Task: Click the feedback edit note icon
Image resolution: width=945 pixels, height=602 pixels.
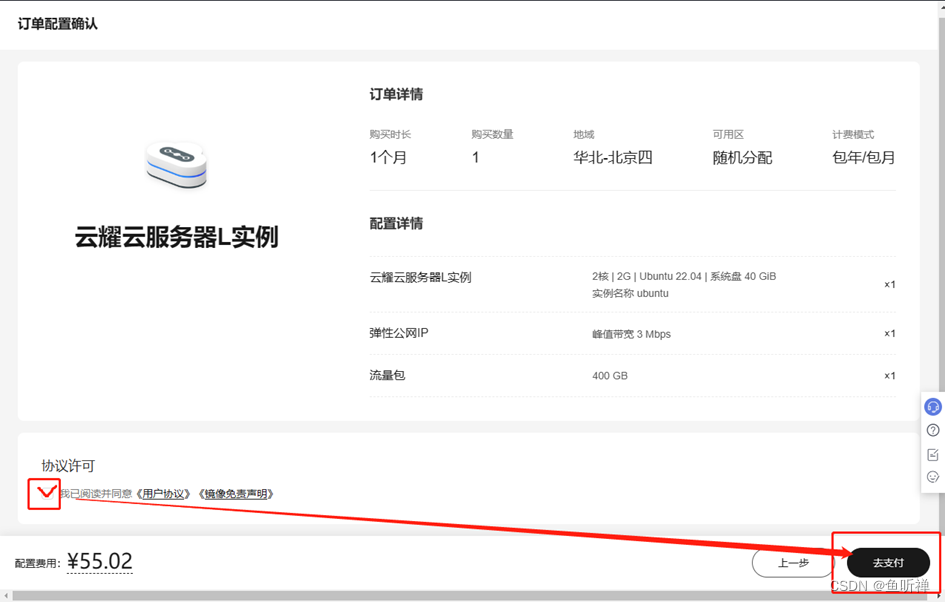Action: pos(933,454)
